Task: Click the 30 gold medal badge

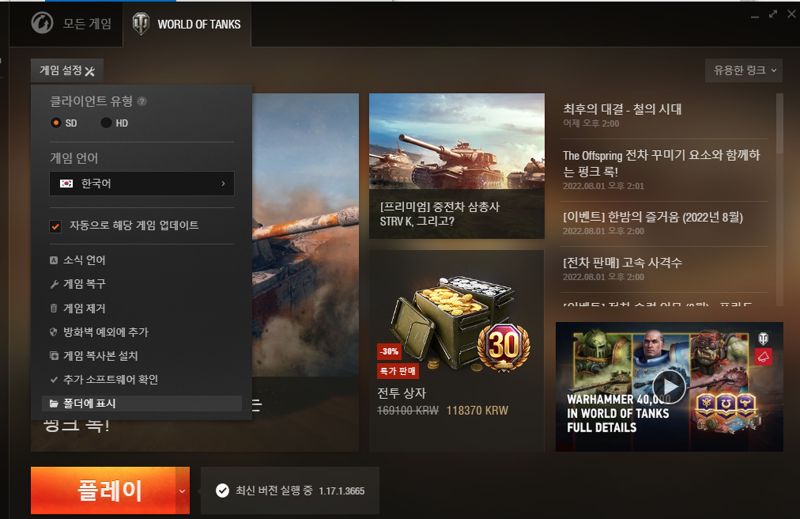Action: [x=504, y=347]
